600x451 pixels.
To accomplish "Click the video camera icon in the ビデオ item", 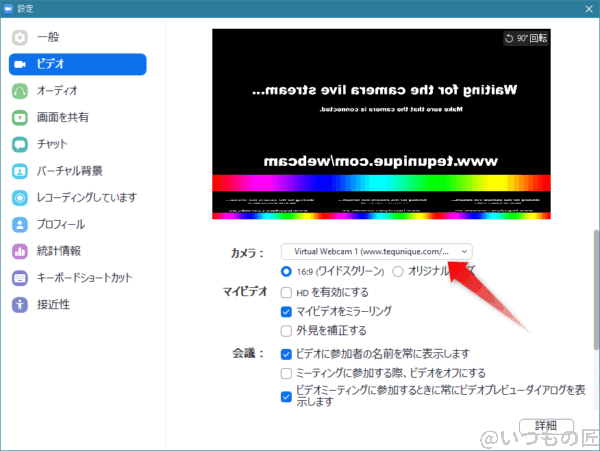I will pyautogui.click(x=20, y=64).
